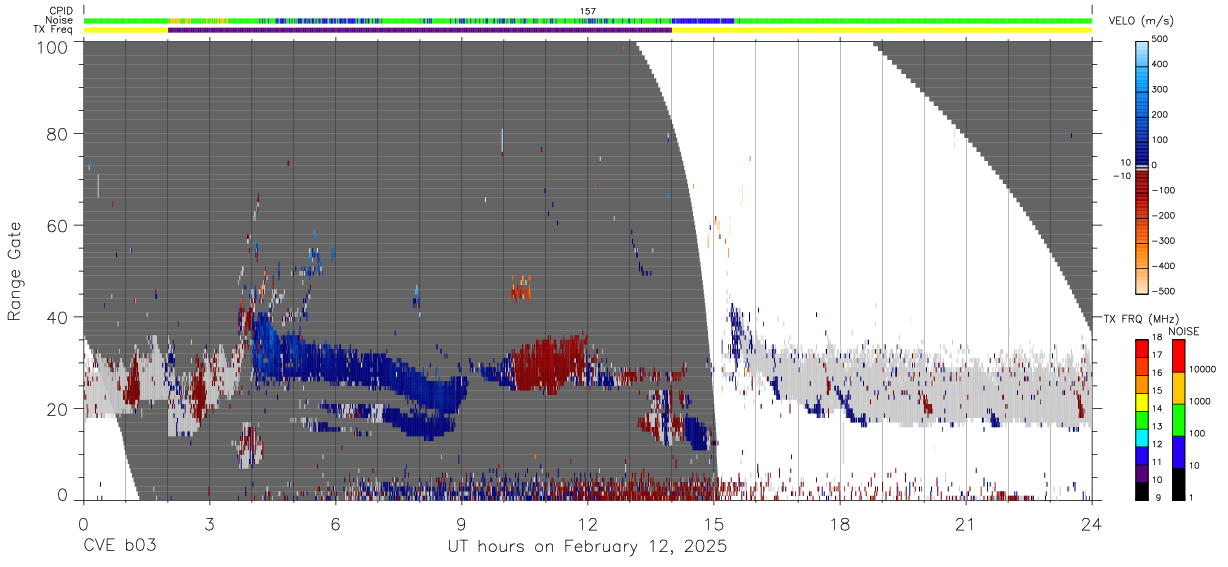The height and width of the screenshot is (567, 1228).
Task: Click the 18 MHz label in frequency legend
Action: [1157, 337]
